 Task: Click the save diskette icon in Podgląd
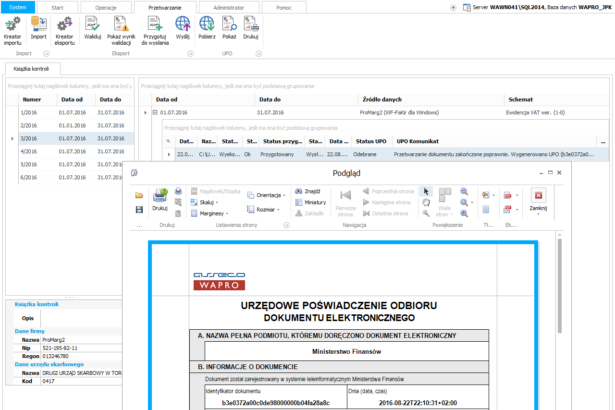pyautogui.click(x=139, y=210)
